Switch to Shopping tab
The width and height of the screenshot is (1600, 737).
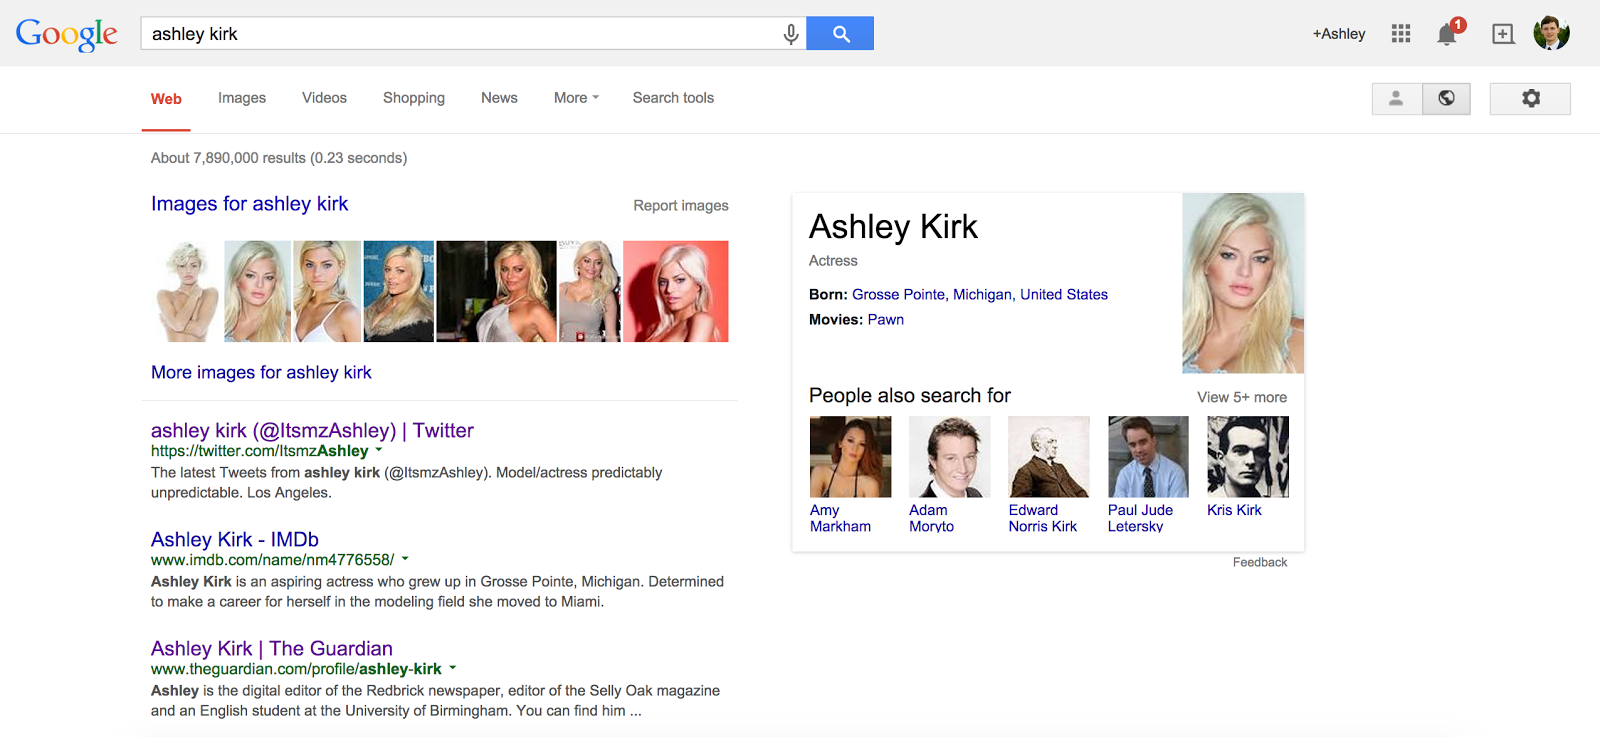click(x=414, y=98)
